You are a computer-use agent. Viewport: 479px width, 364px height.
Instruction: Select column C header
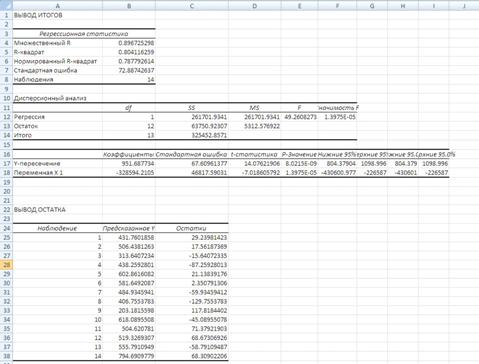pos(192,6)
